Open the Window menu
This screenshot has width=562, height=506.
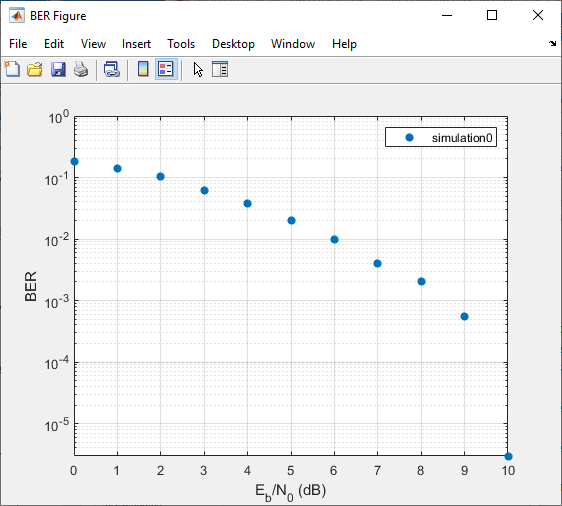coord(293,44)
